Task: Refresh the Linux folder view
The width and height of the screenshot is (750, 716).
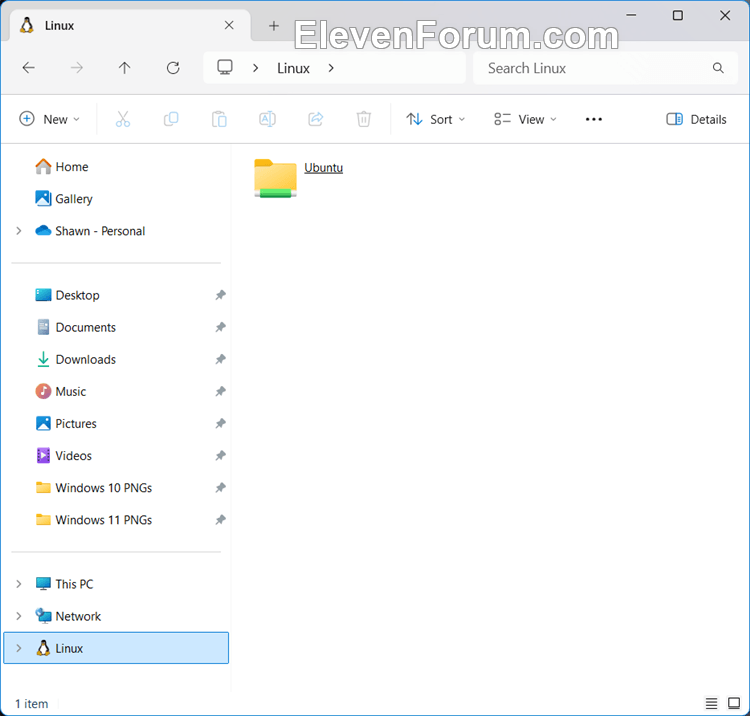Action: 173,68
